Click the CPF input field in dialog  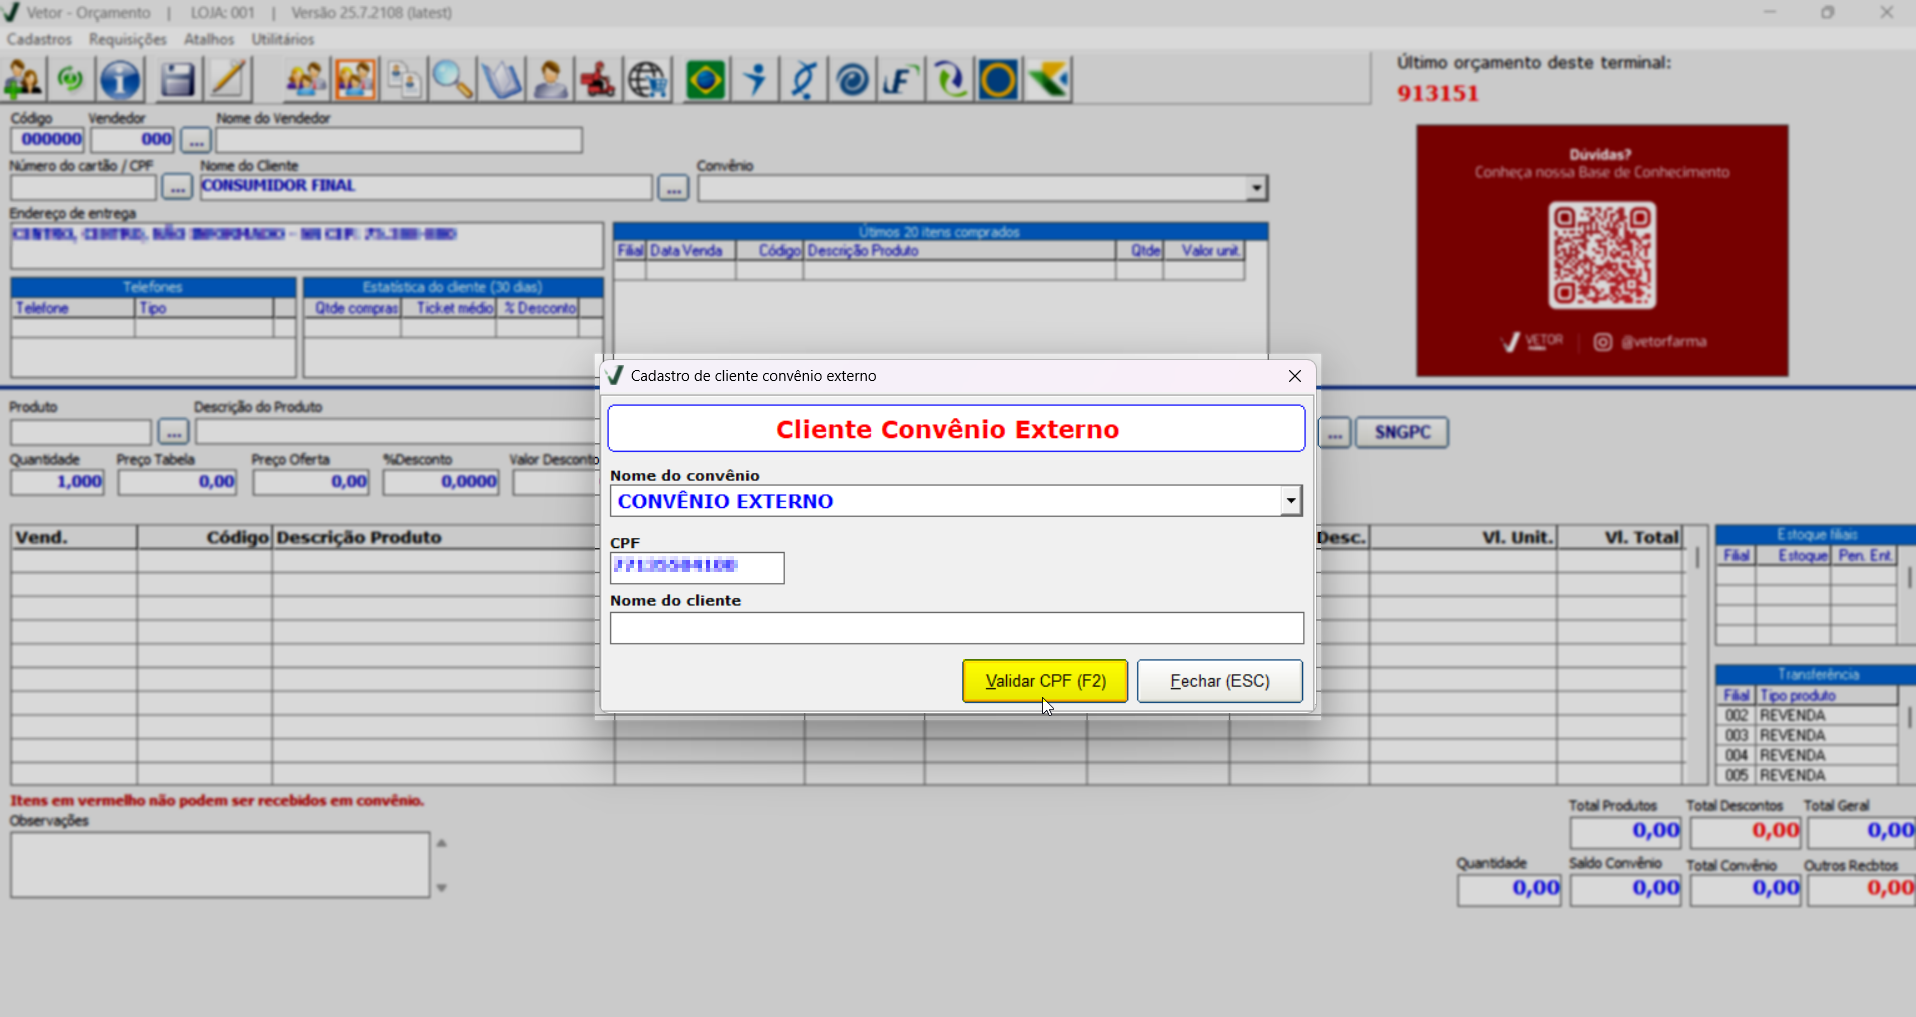[697, 567]
